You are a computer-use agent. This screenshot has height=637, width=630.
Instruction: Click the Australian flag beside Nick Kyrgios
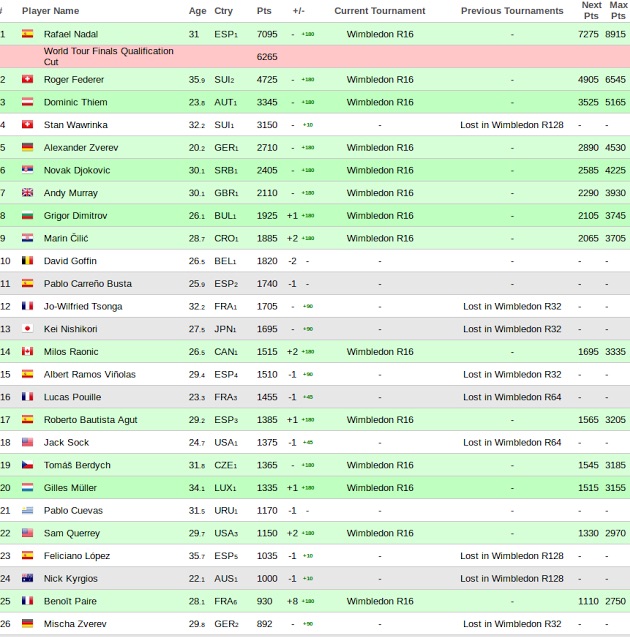click(x=27, y=579)
